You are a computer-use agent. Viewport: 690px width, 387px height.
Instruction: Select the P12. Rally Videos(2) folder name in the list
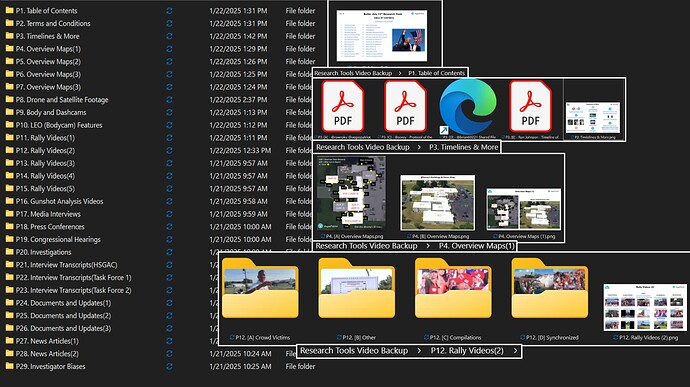[x=45, y=151]
